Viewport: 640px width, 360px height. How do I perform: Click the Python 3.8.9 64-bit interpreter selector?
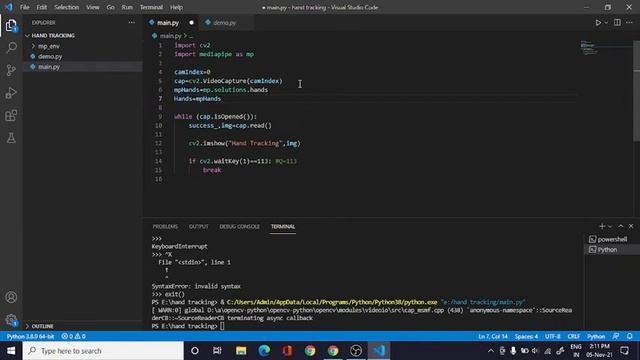pyautogui.click(x=31, y=336)
